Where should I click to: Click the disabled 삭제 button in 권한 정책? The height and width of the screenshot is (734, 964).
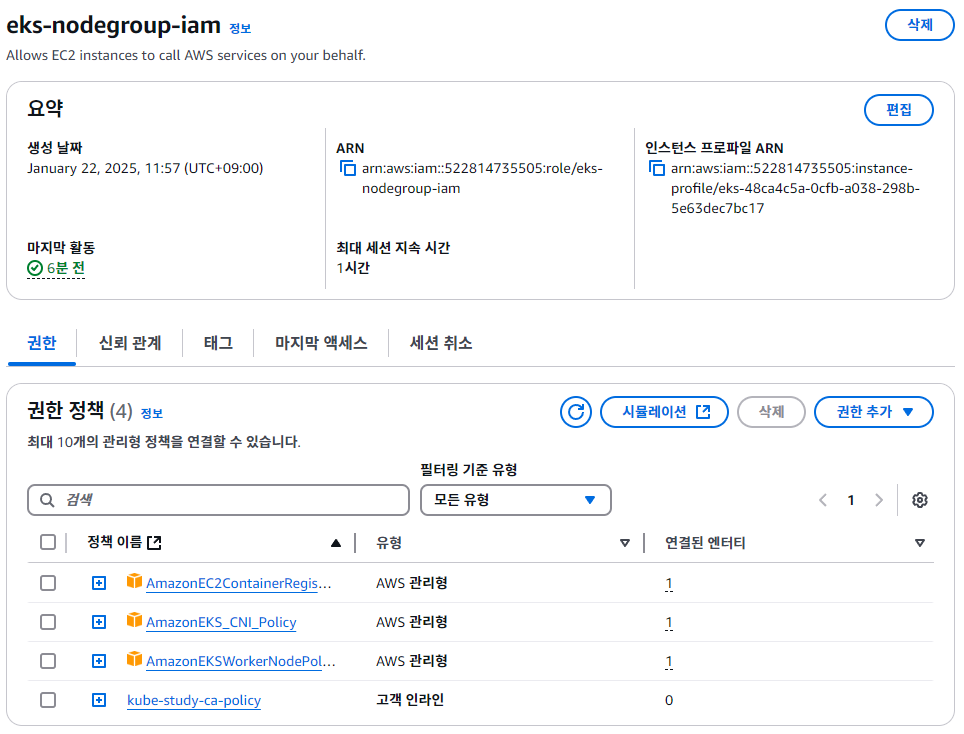click(x=772, y=412)
